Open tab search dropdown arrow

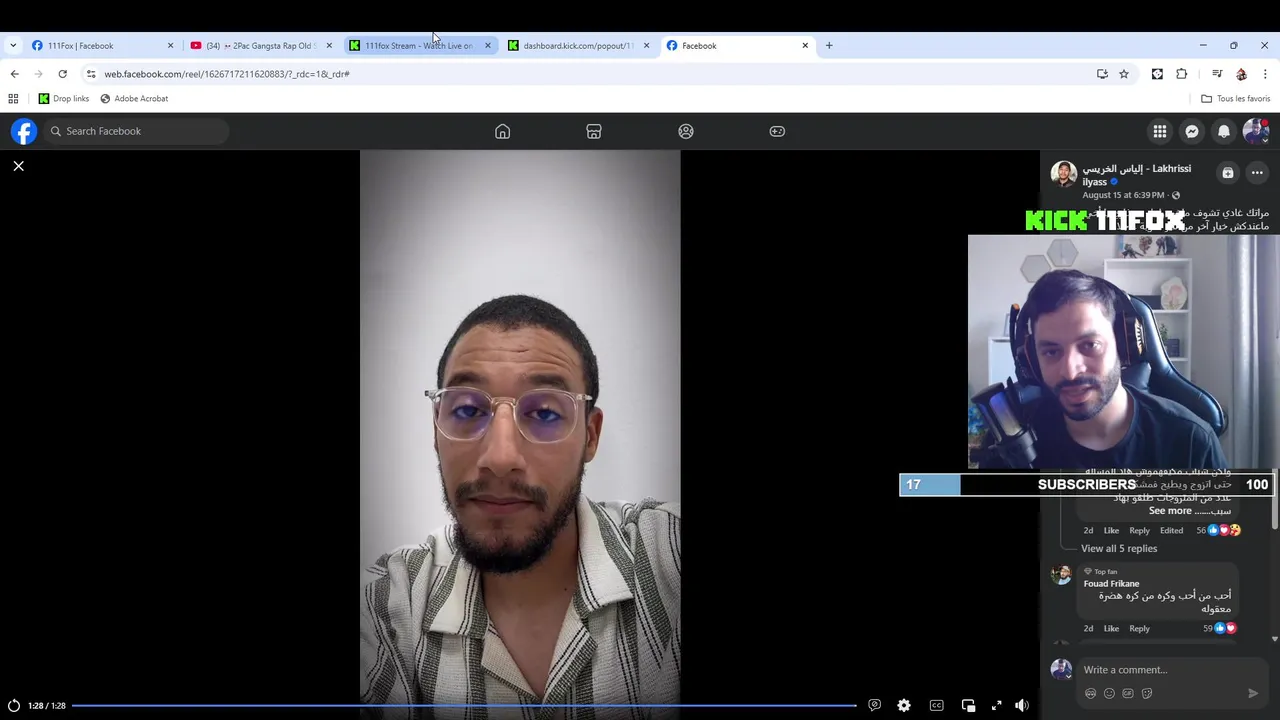[13, 45]
